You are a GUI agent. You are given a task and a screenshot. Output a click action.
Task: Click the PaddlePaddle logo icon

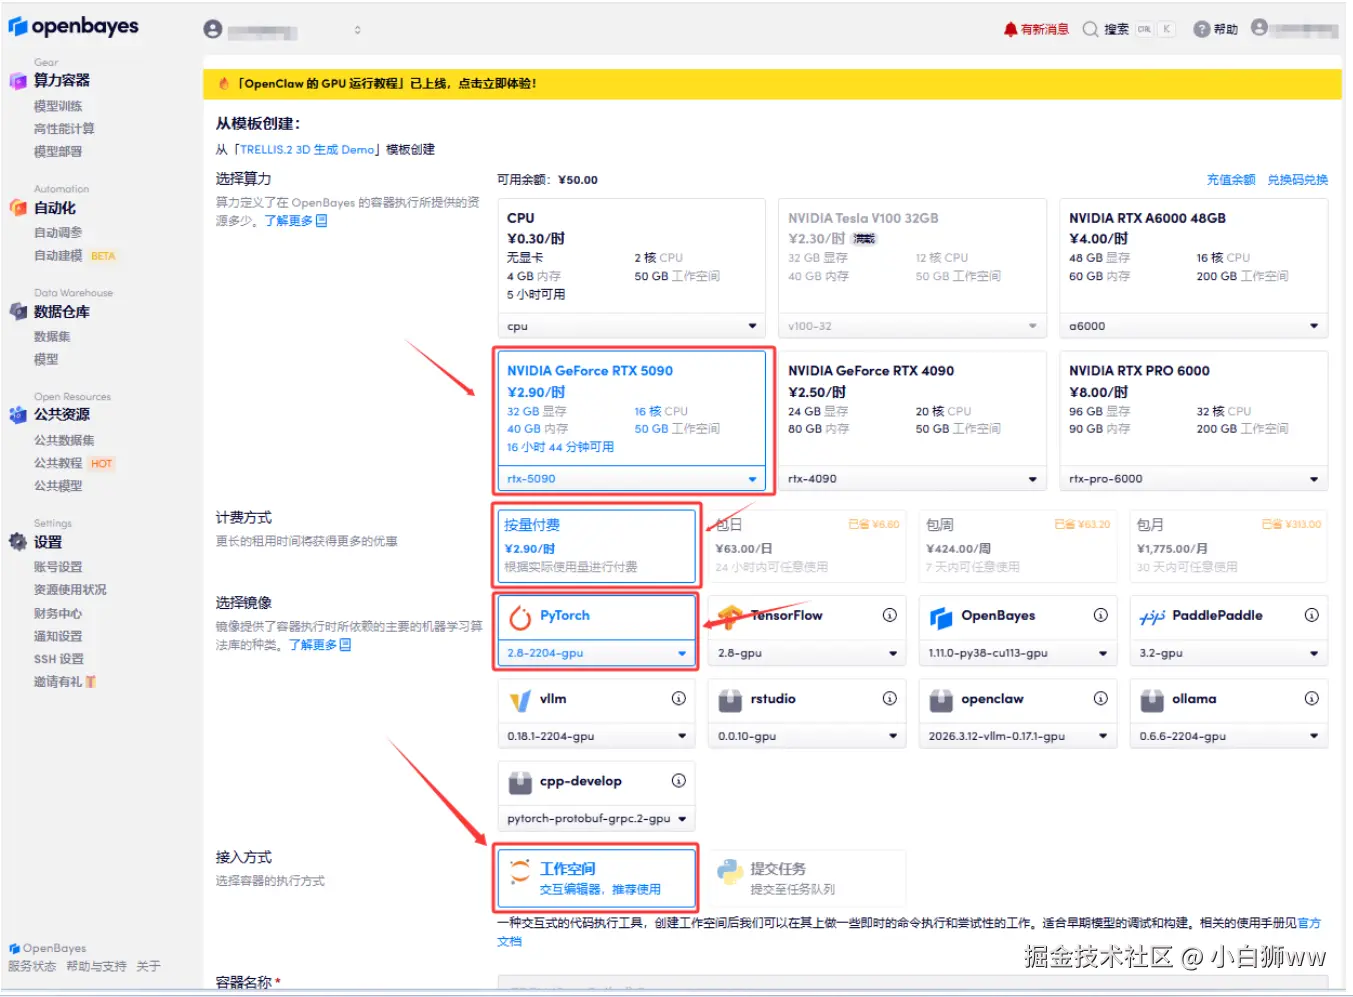(x=1152, y=618)
